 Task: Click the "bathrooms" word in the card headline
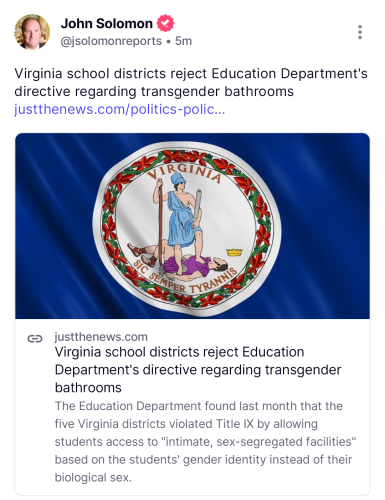pyautogui.click(x=88, y=388)
